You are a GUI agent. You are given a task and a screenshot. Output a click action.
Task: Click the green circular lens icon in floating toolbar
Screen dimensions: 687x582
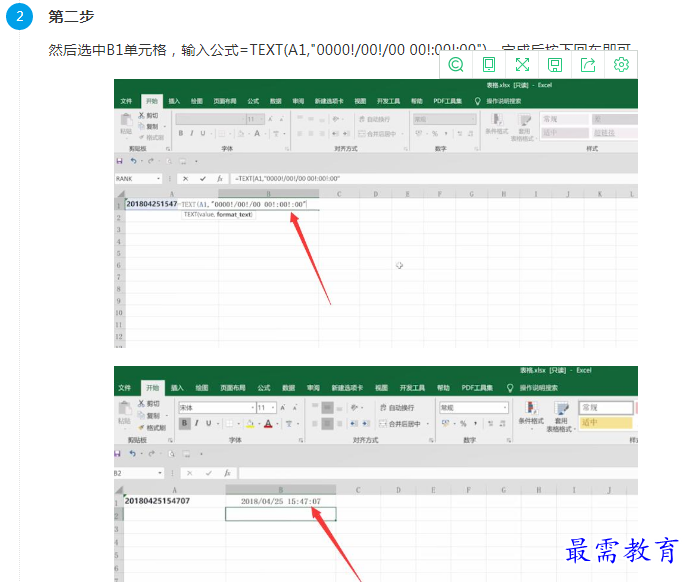click(456, 65)
